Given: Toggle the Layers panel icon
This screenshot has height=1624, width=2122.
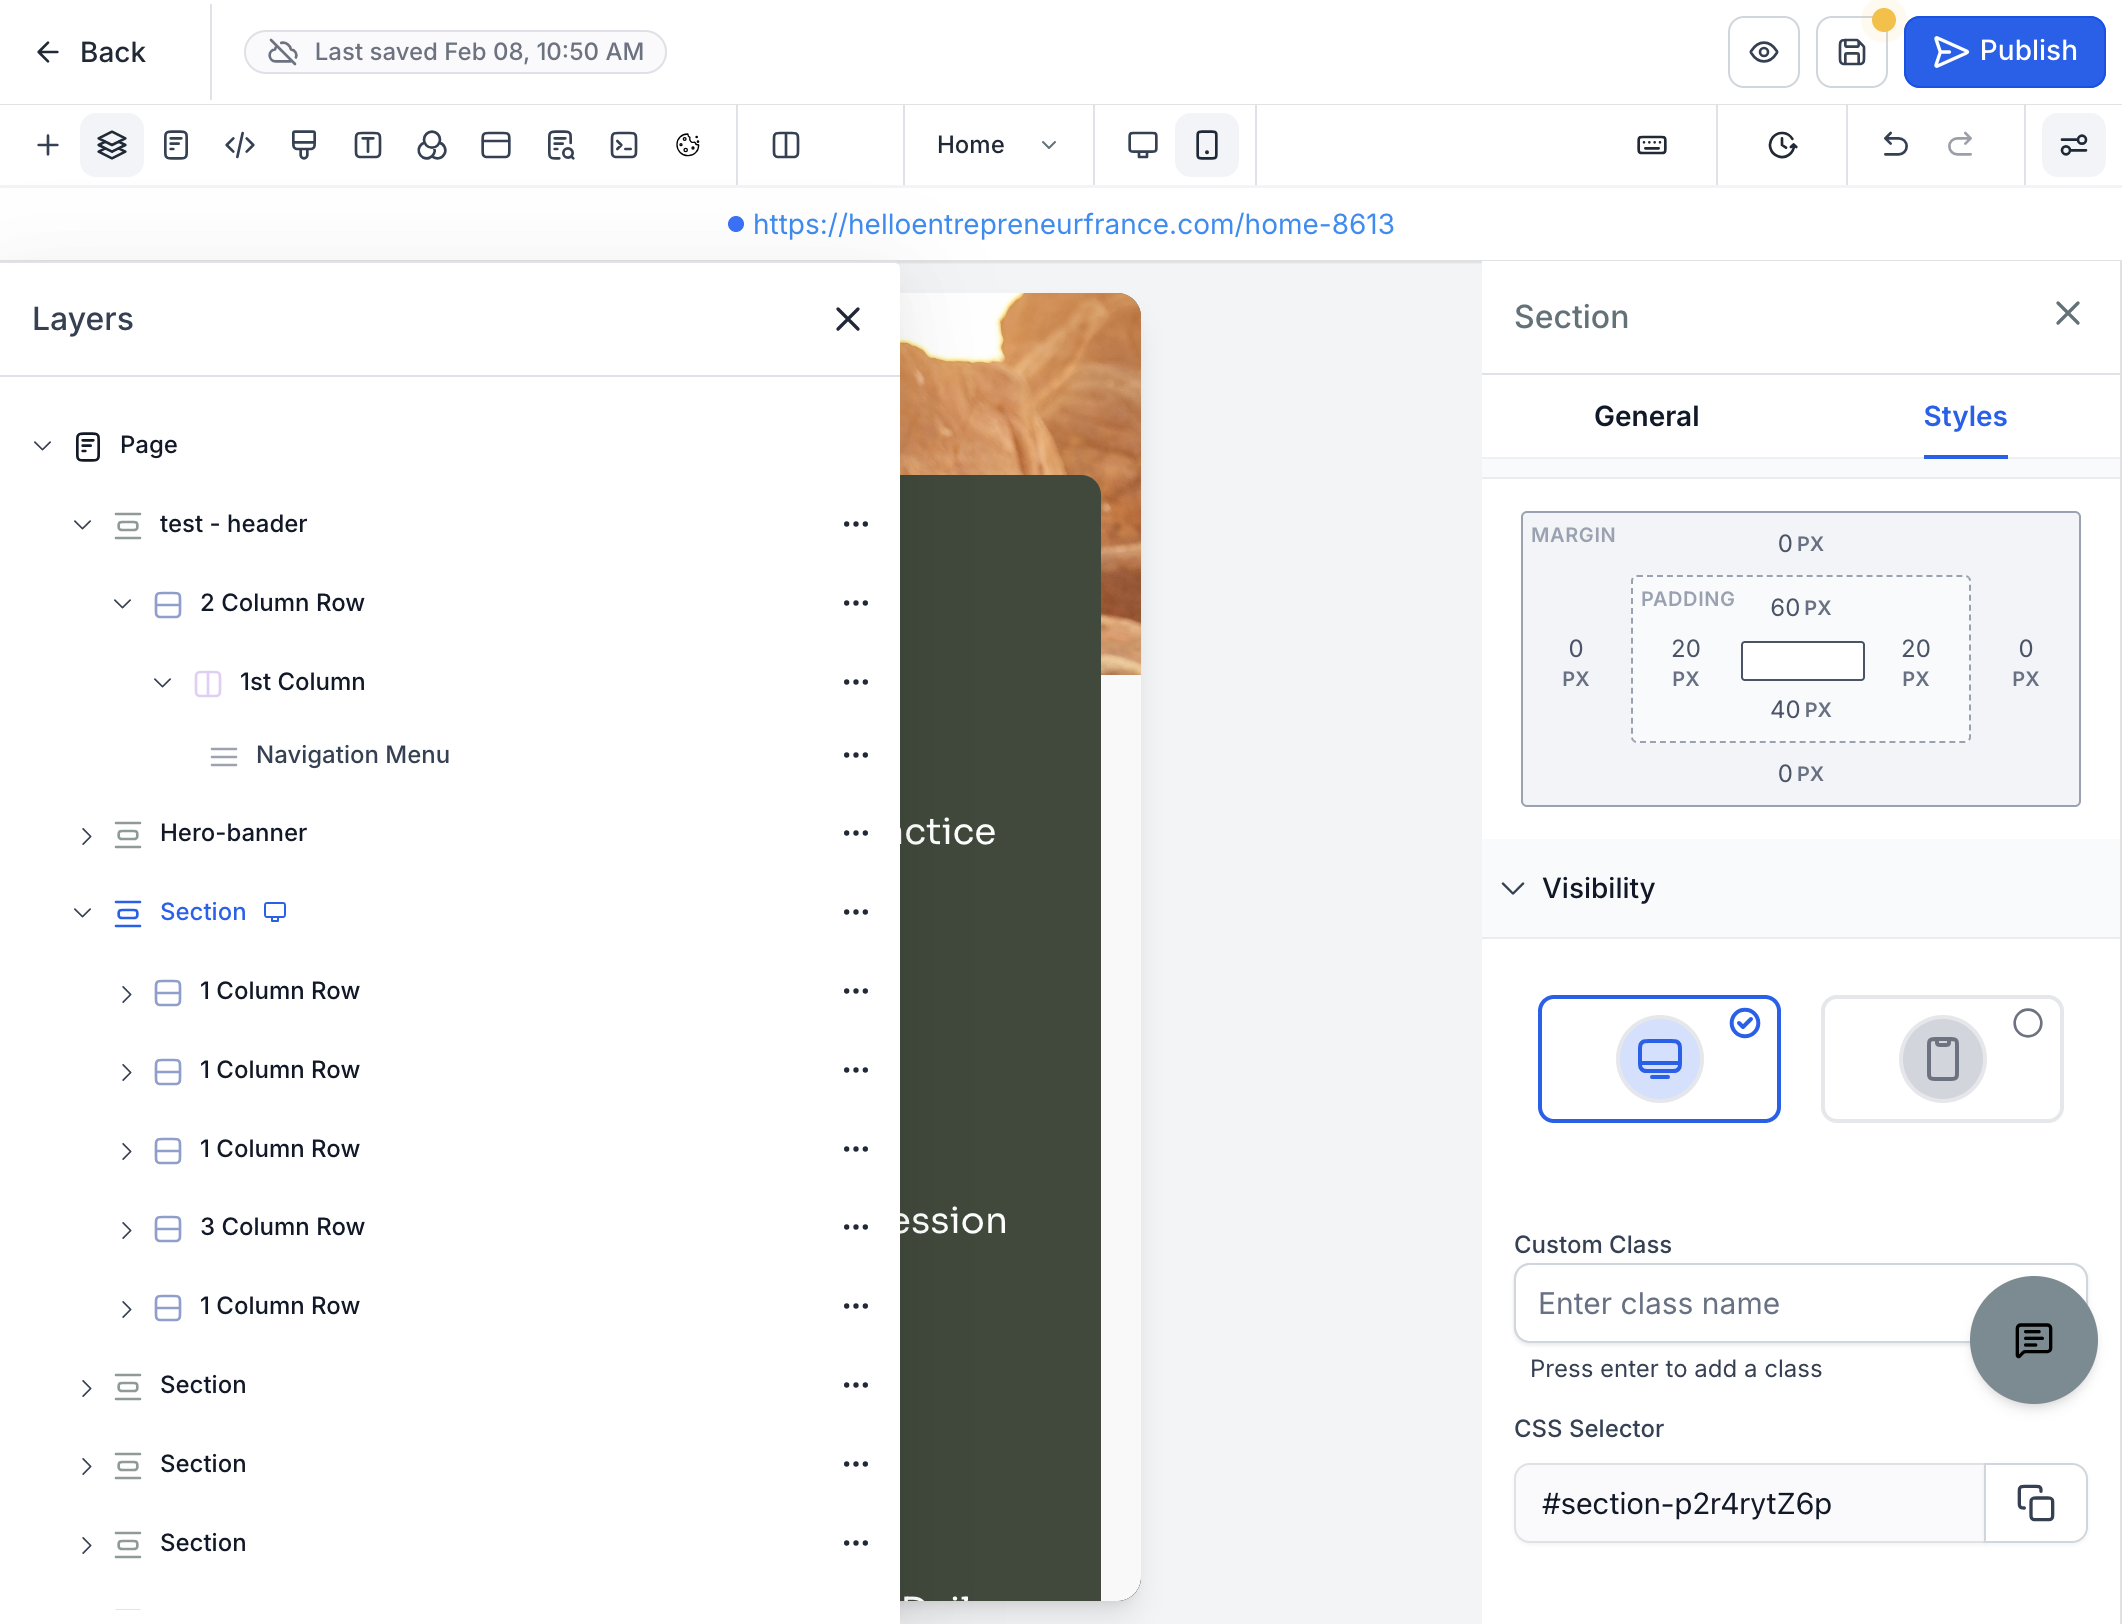Looking at the screenshot, I should click(x=112, y=145).
